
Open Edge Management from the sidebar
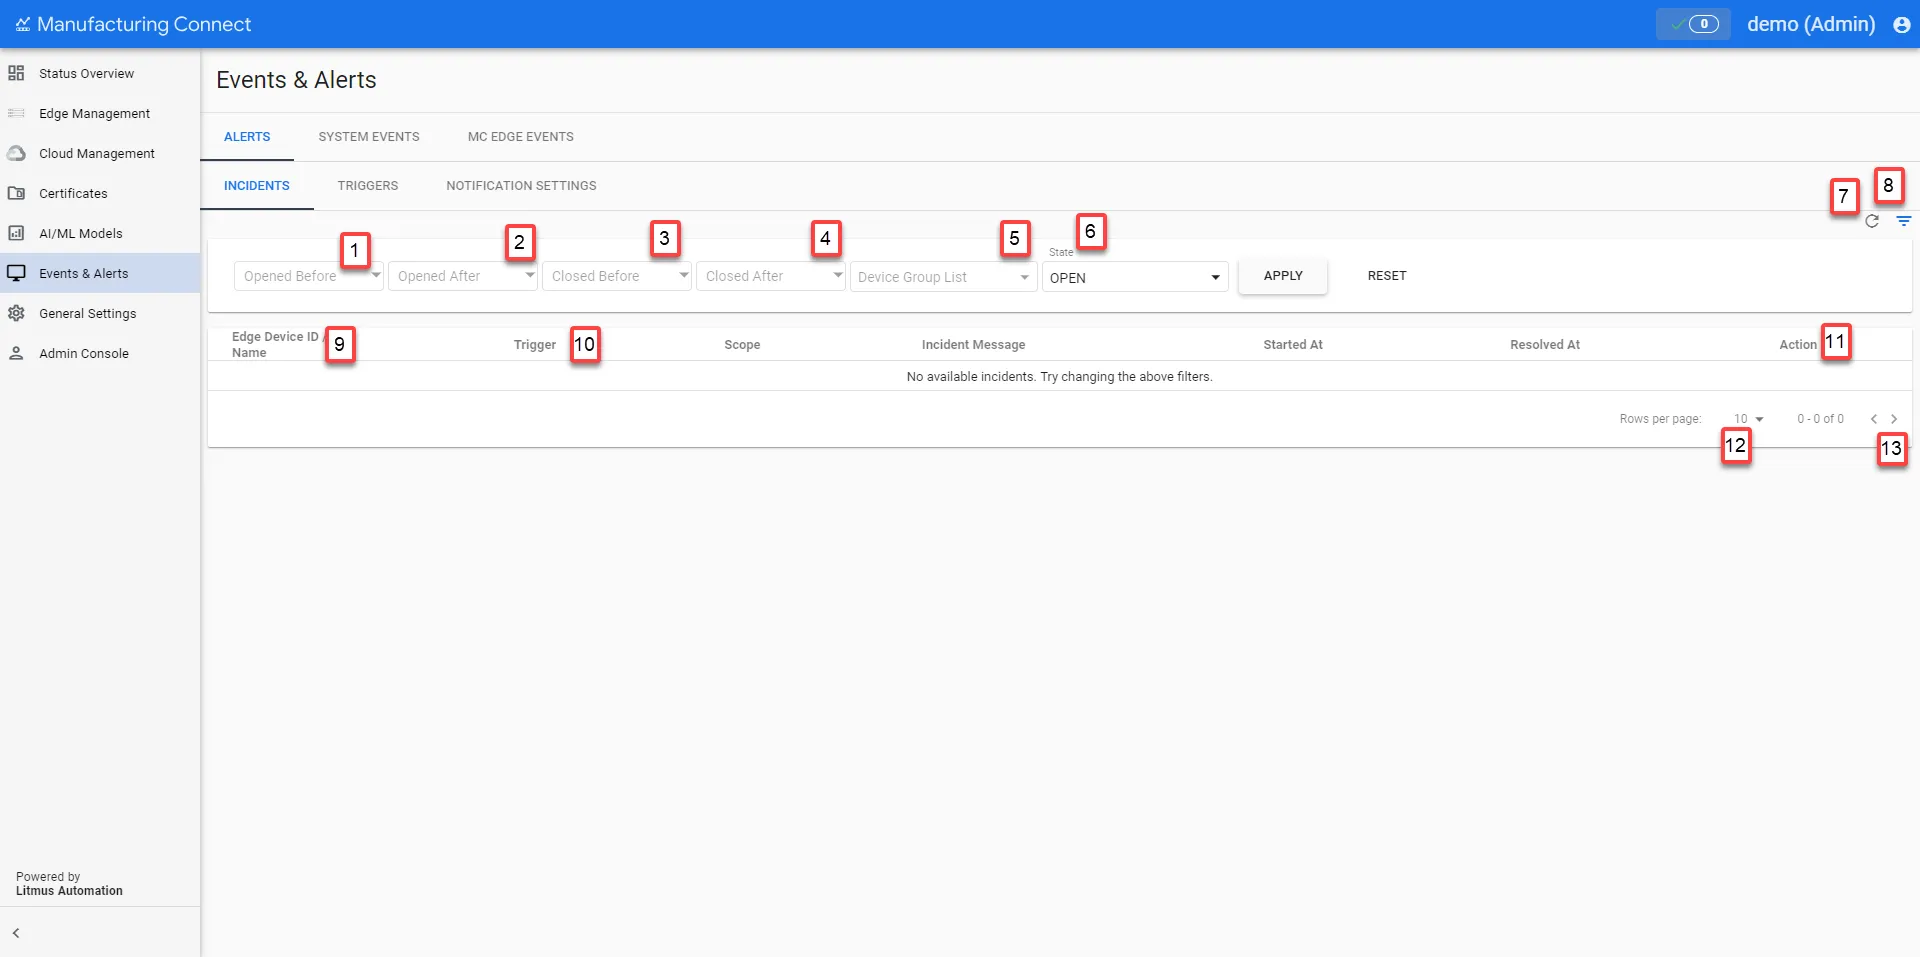tap(100, 113)
